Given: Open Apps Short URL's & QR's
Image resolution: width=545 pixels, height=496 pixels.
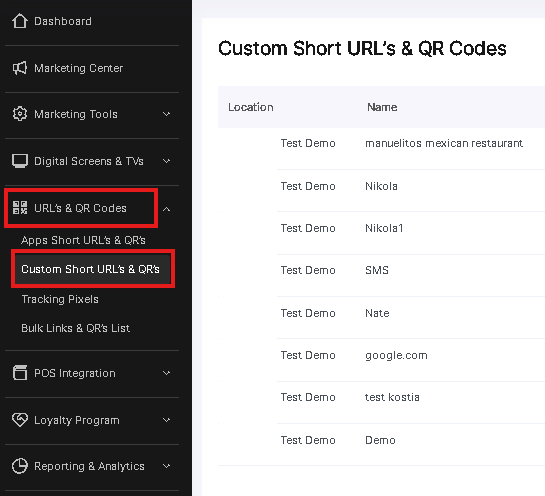Looking at the screenshot, I should (x=83, y=240).
